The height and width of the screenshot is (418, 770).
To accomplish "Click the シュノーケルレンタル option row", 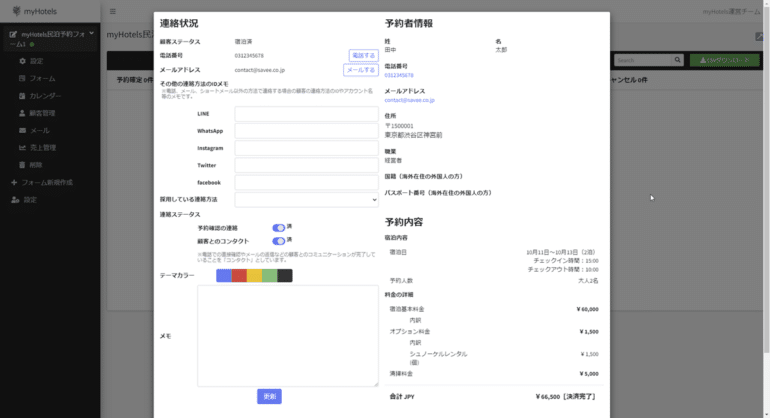I will [x=494, y=358].
